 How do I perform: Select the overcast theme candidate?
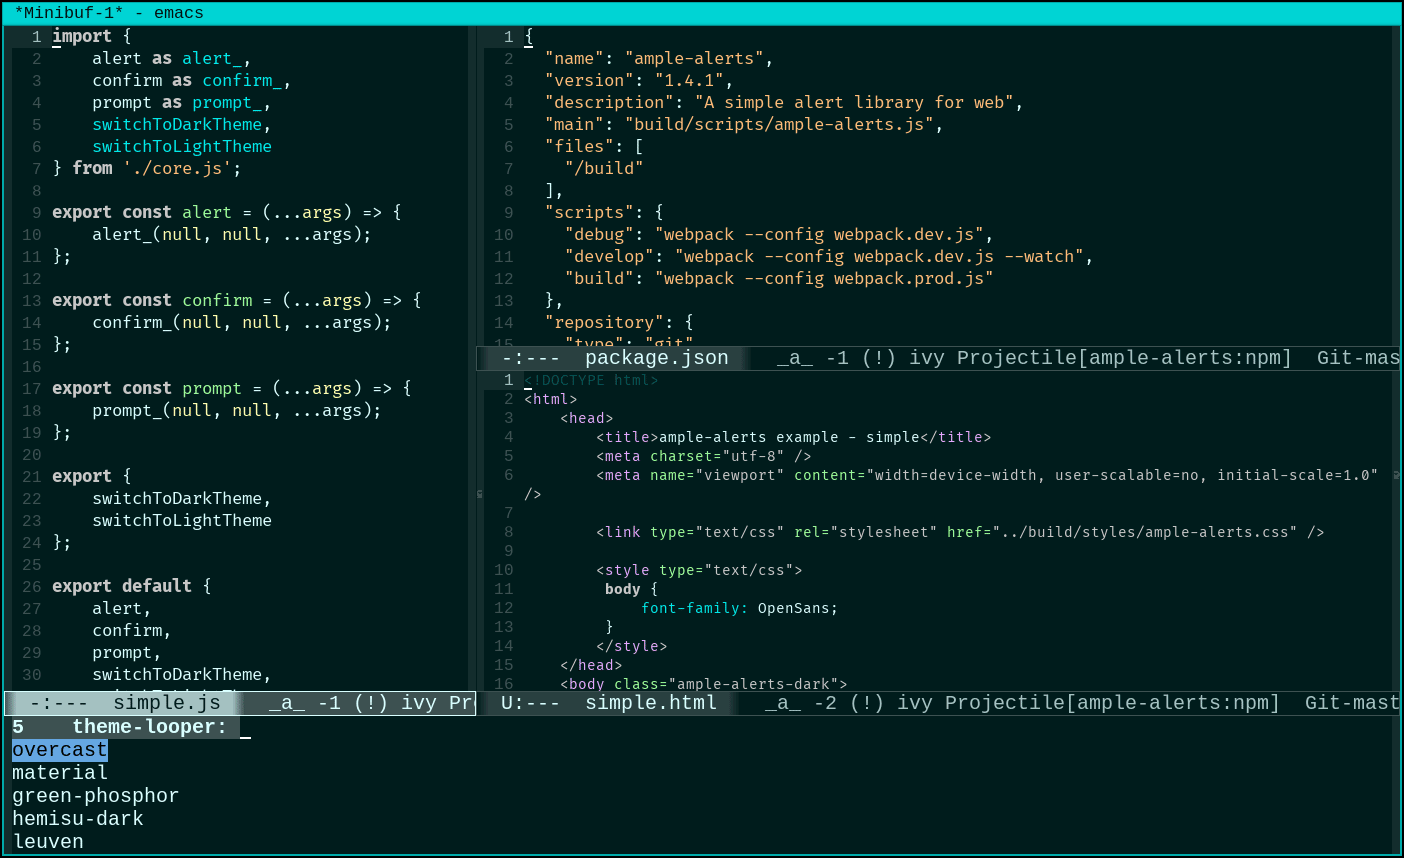60,750
